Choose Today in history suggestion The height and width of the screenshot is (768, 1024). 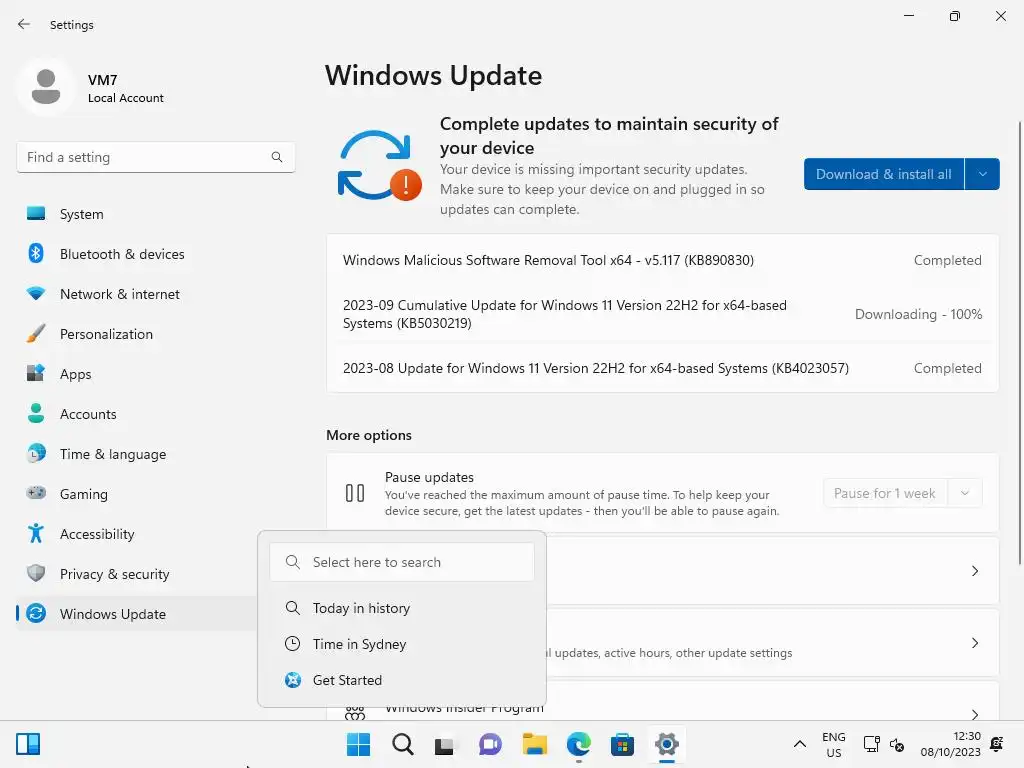point(402,608)
